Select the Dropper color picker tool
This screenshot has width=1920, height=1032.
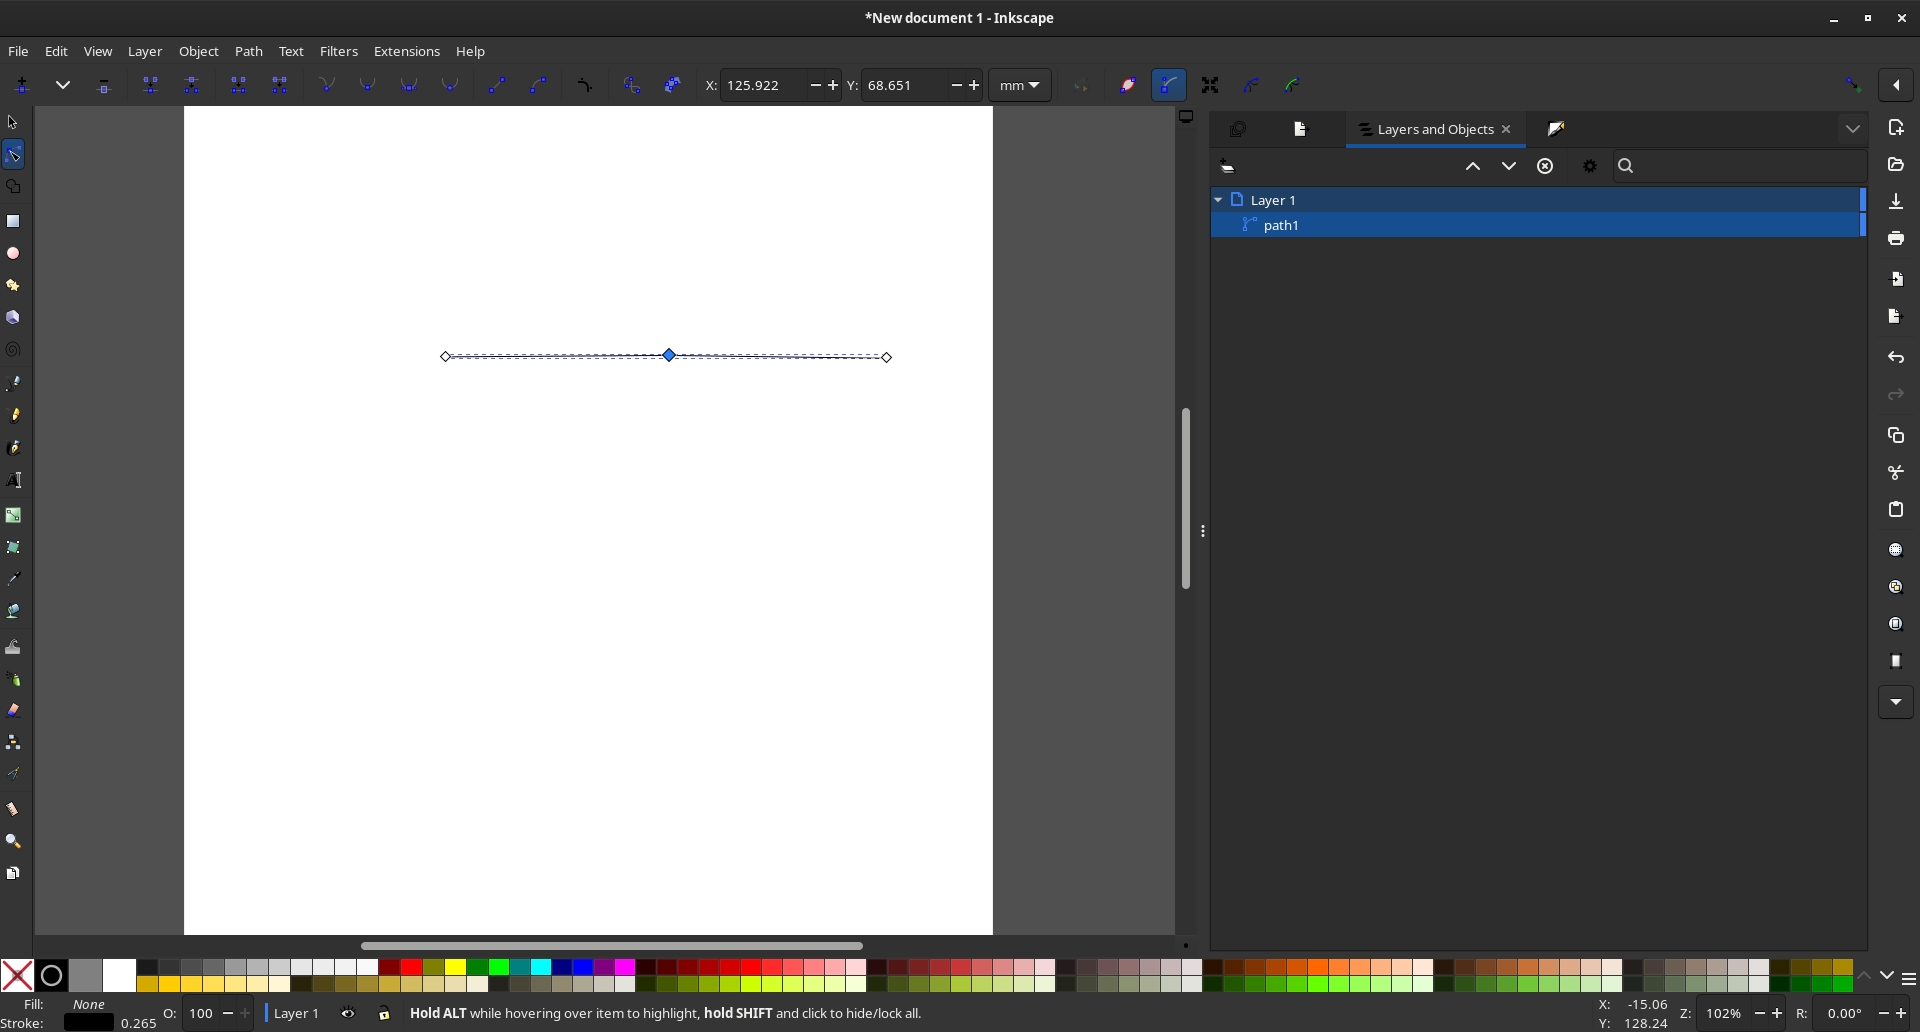coord(13,579)
